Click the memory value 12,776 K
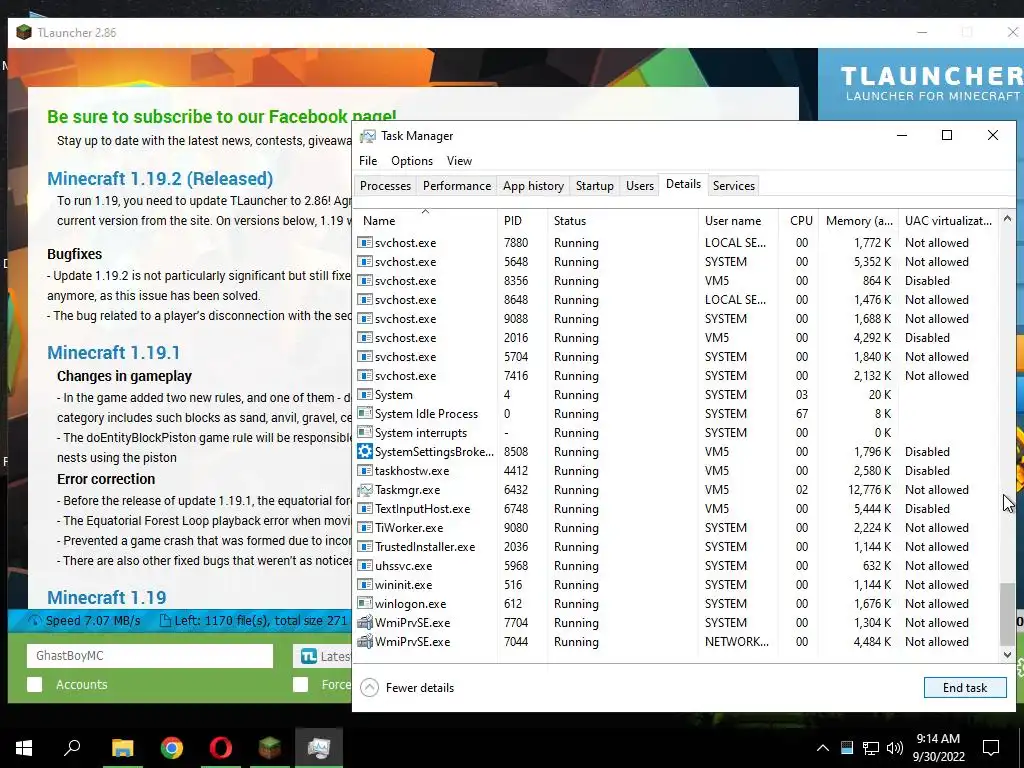The width and height of the screenshot is (1024, 768). (869, 490)
